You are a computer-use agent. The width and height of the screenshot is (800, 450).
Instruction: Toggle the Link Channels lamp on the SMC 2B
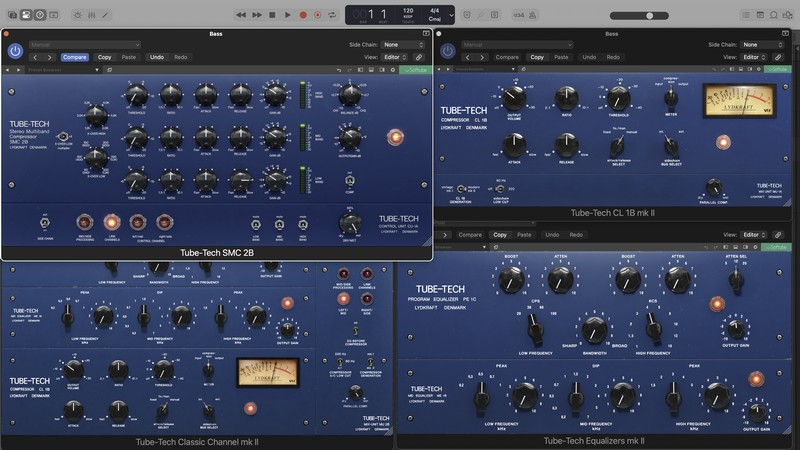point(112,222)
